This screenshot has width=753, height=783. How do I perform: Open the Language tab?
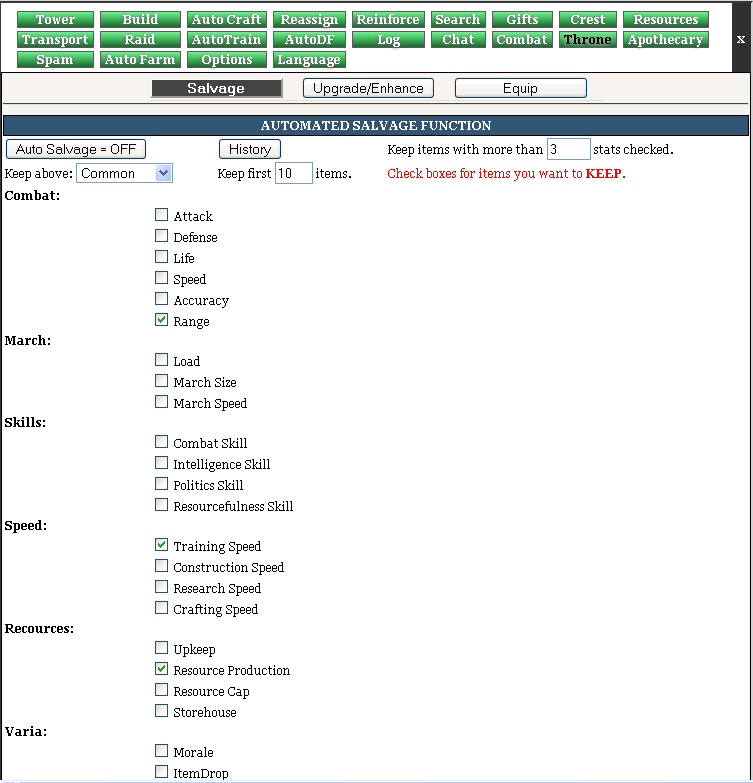coord(309,59)
